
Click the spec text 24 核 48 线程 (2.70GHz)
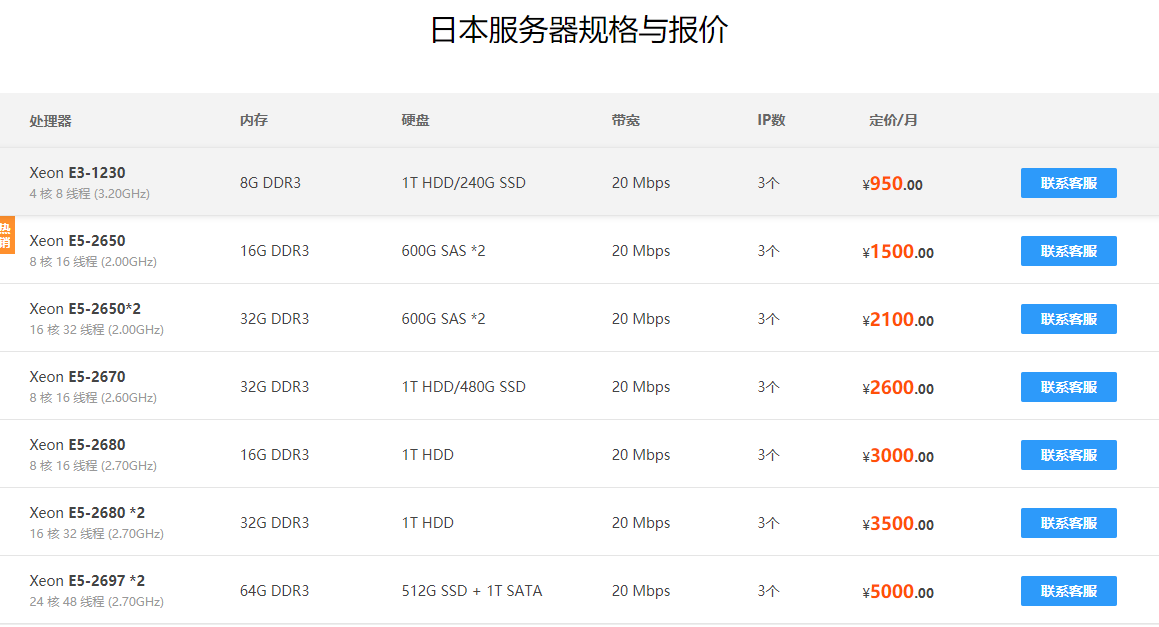tap(97, 602)
